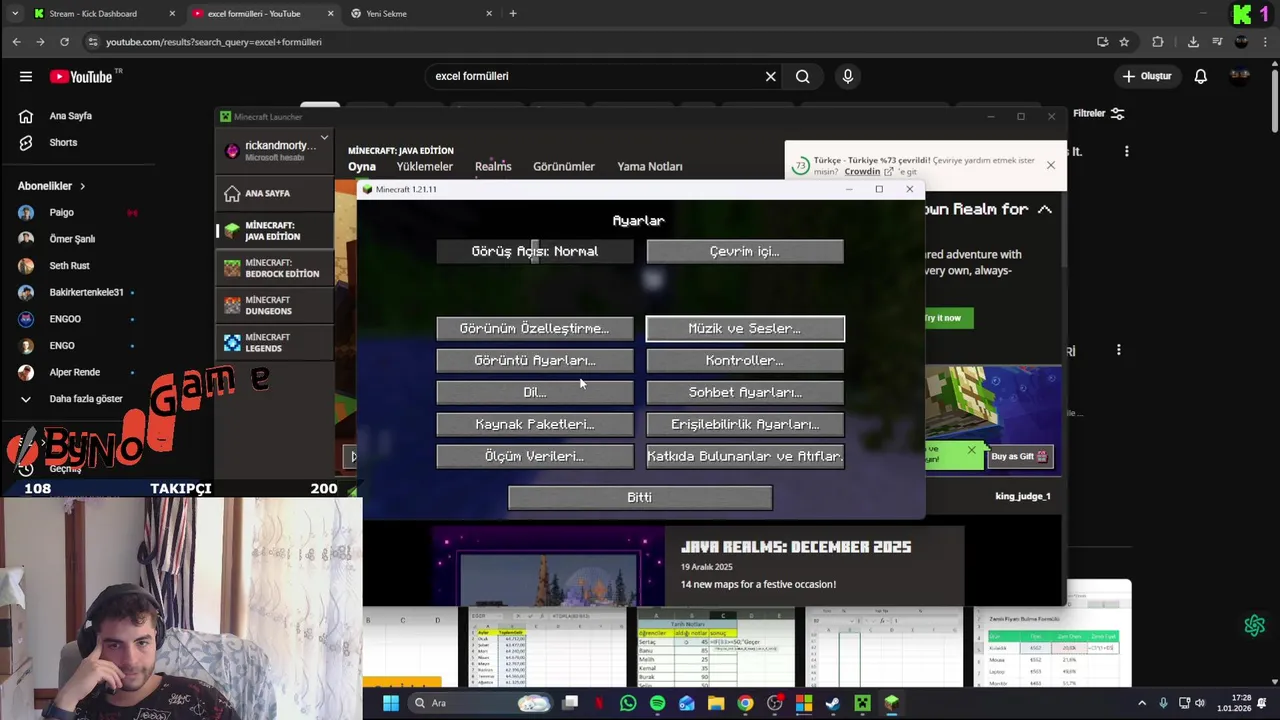The image size is (1280, 720).
Task: Open YouTube notifications bell
Action: click(1201, 76)
